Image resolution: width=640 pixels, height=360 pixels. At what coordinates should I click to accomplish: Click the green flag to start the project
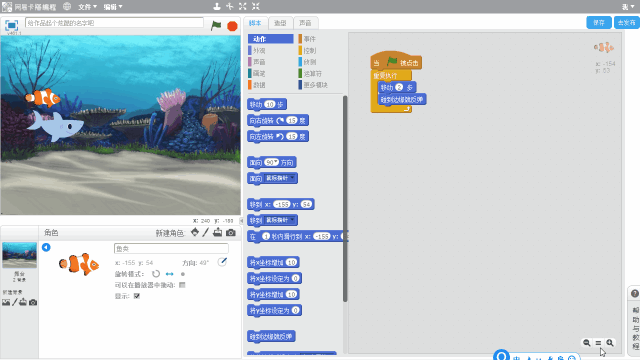pos(216,26)
